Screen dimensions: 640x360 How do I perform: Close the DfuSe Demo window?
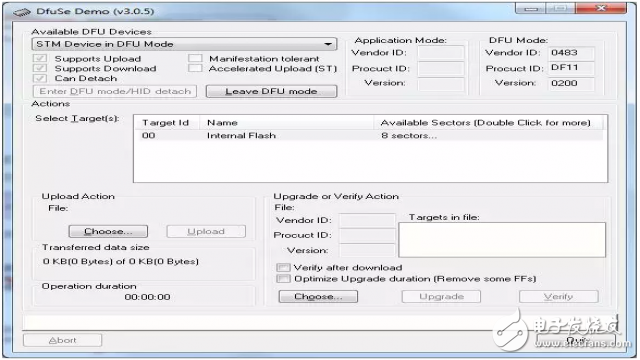[601, 8]
